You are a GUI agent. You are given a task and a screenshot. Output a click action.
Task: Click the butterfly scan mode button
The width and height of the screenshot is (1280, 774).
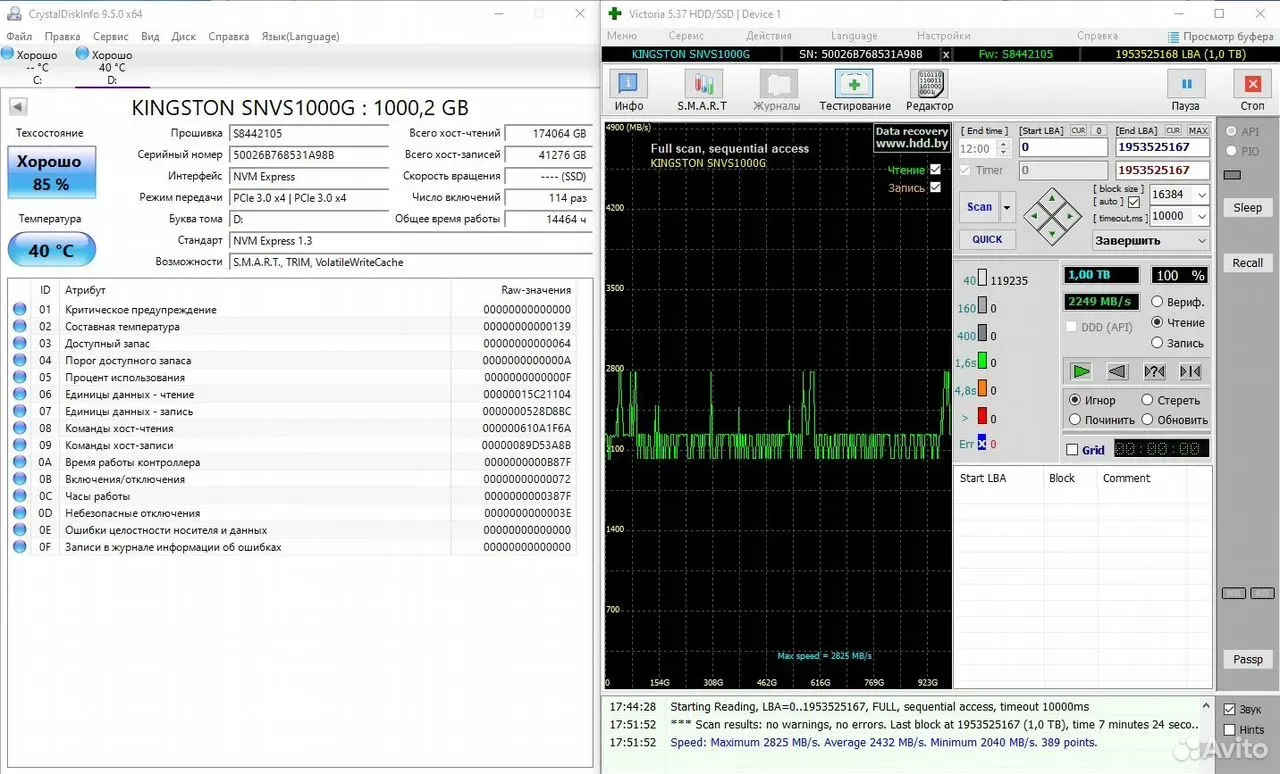pyautogui.click(x=1190, y=371)
